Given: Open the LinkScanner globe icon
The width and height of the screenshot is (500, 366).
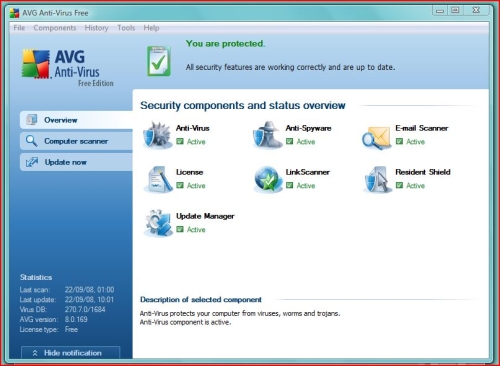Looking at the screenshot, I should click(267, 179).
